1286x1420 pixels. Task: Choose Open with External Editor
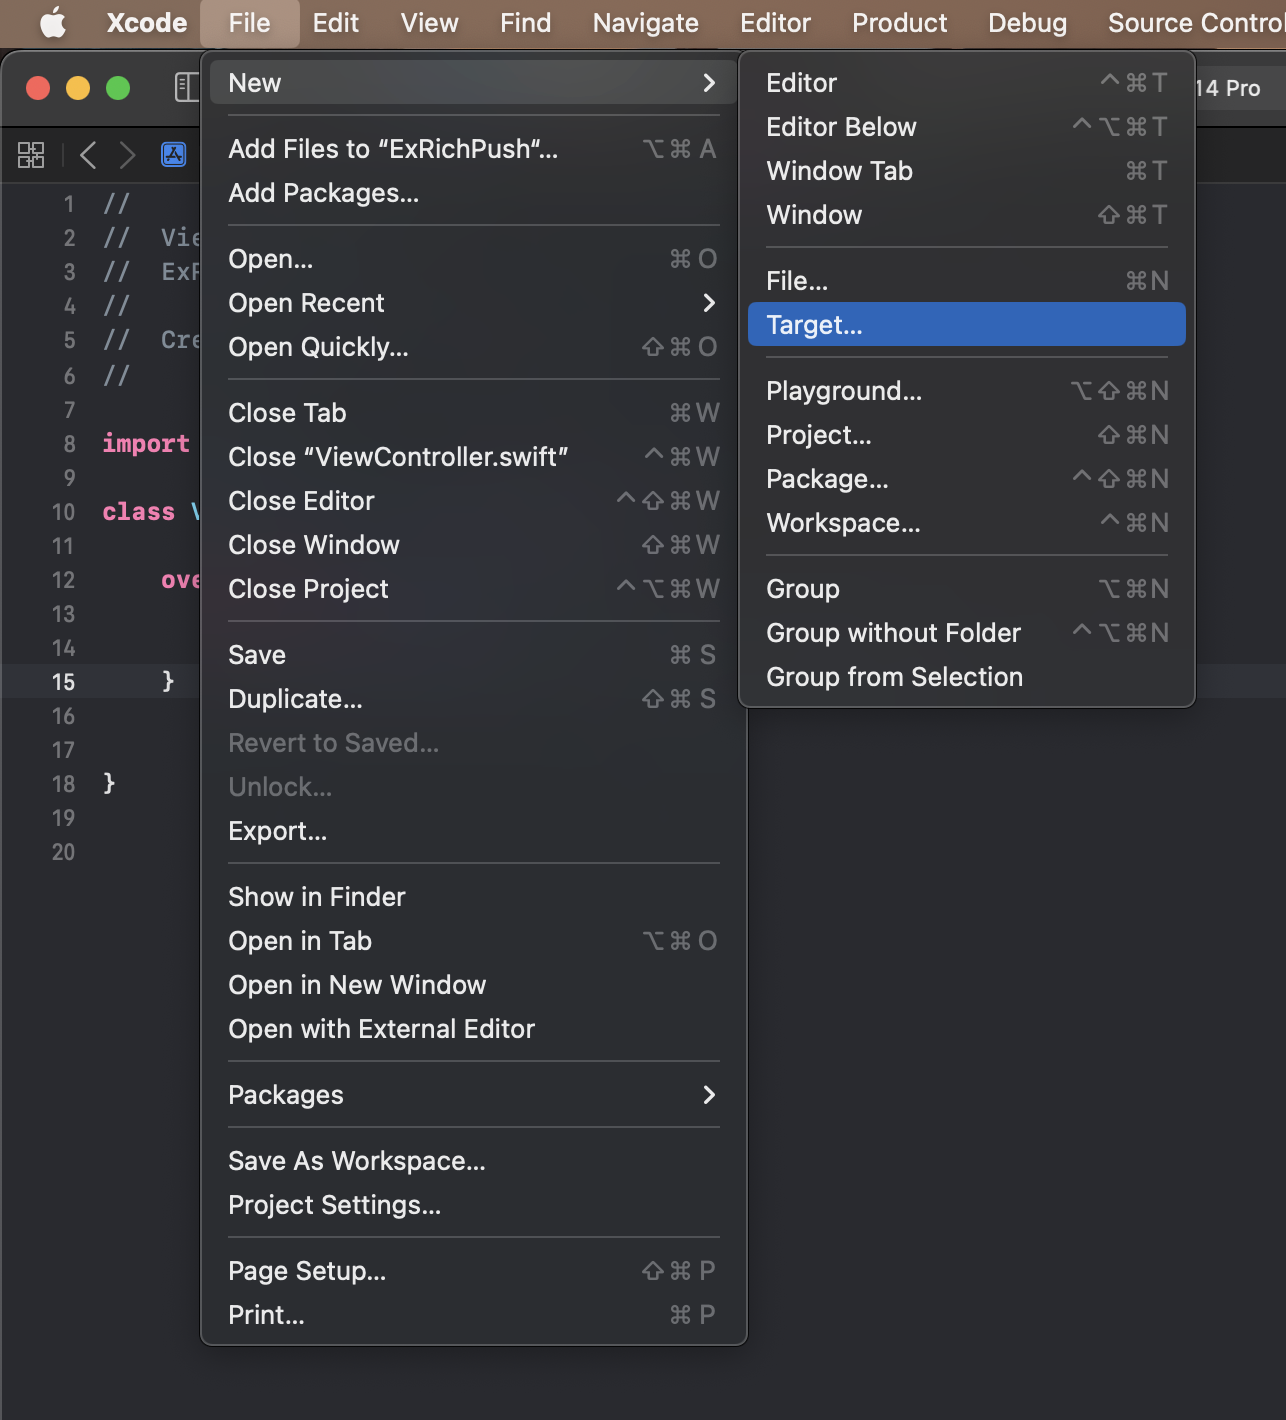tap(473, 1029)
